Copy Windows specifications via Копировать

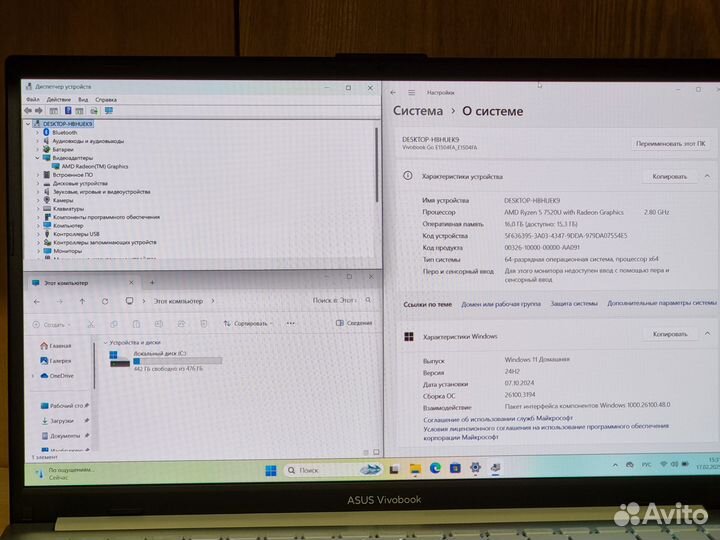tap(670, 334)
